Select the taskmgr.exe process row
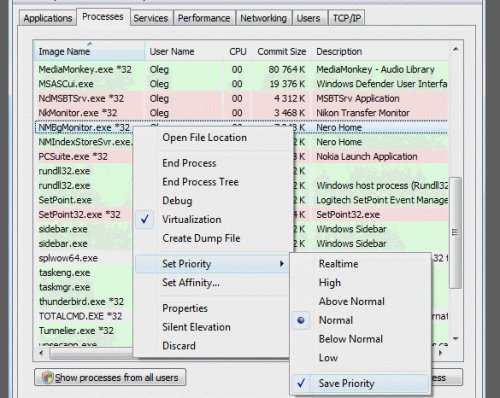Viewport: 500px width, 398px height. [x=241, y=287]
